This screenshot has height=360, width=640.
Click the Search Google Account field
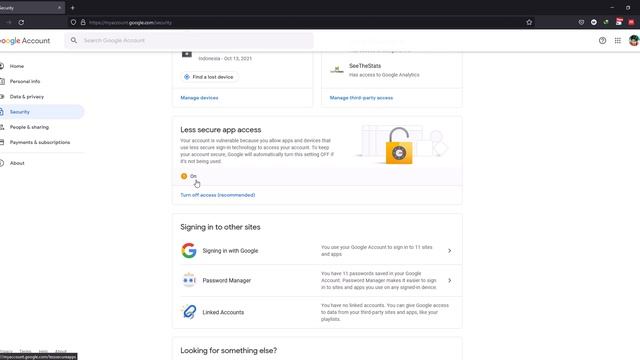coord(189,40)
